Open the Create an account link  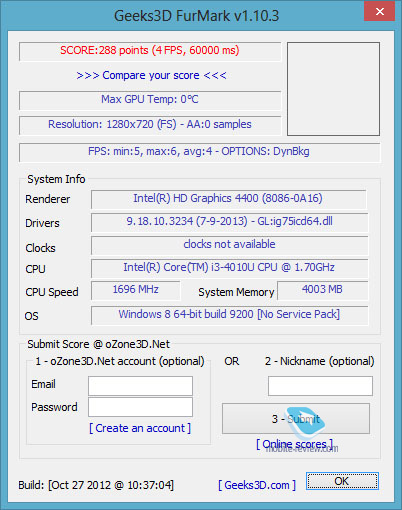140,428
